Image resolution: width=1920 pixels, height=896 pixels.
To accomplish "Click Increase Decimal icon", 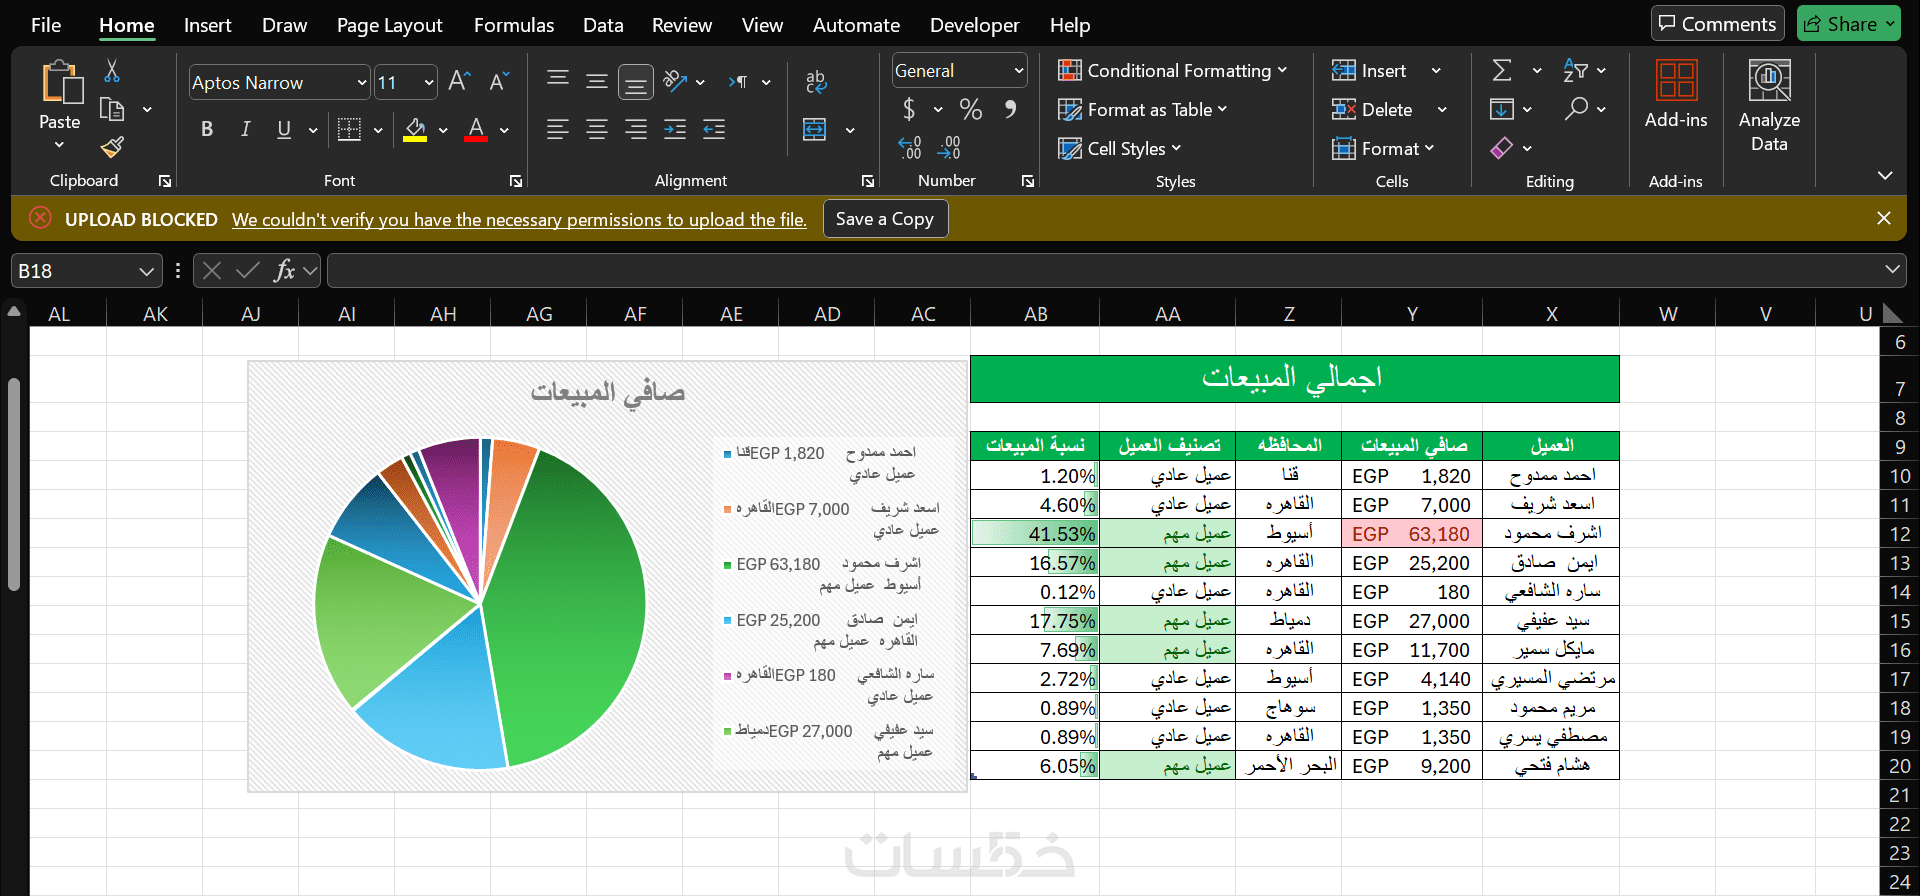I will (910, 148).
